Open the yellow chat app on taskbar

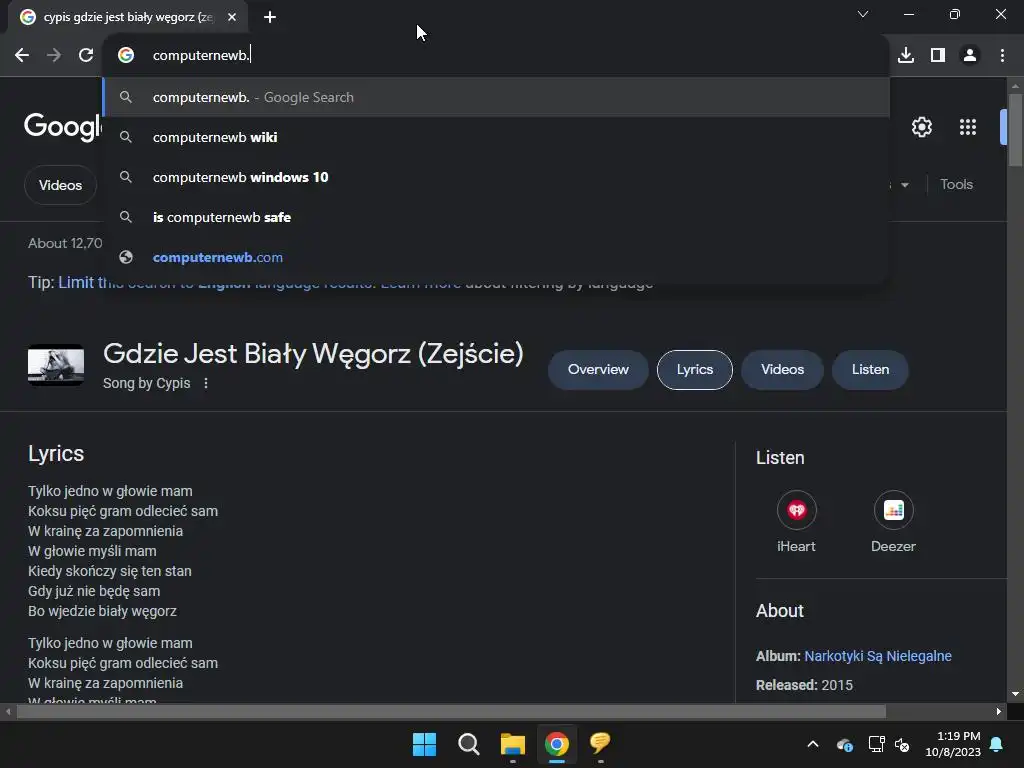coord(600,744)
